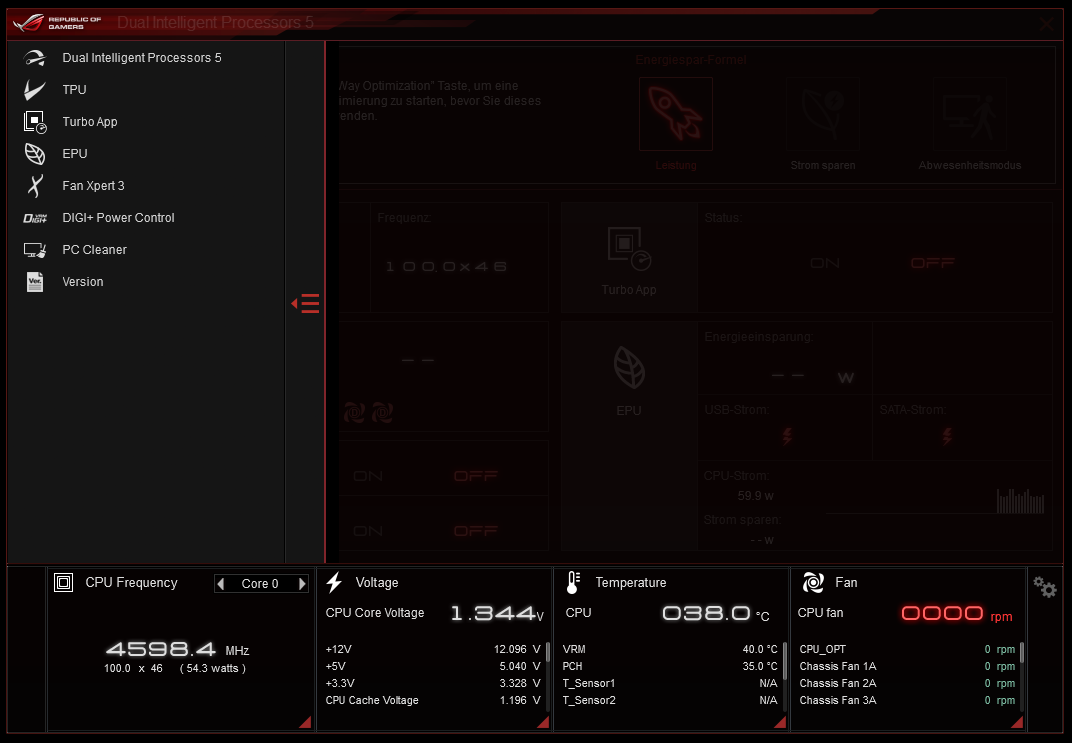Select the TPU checkmark icon in sidebar
Viewport: 1072px width, 743px height.
(36, 89)
